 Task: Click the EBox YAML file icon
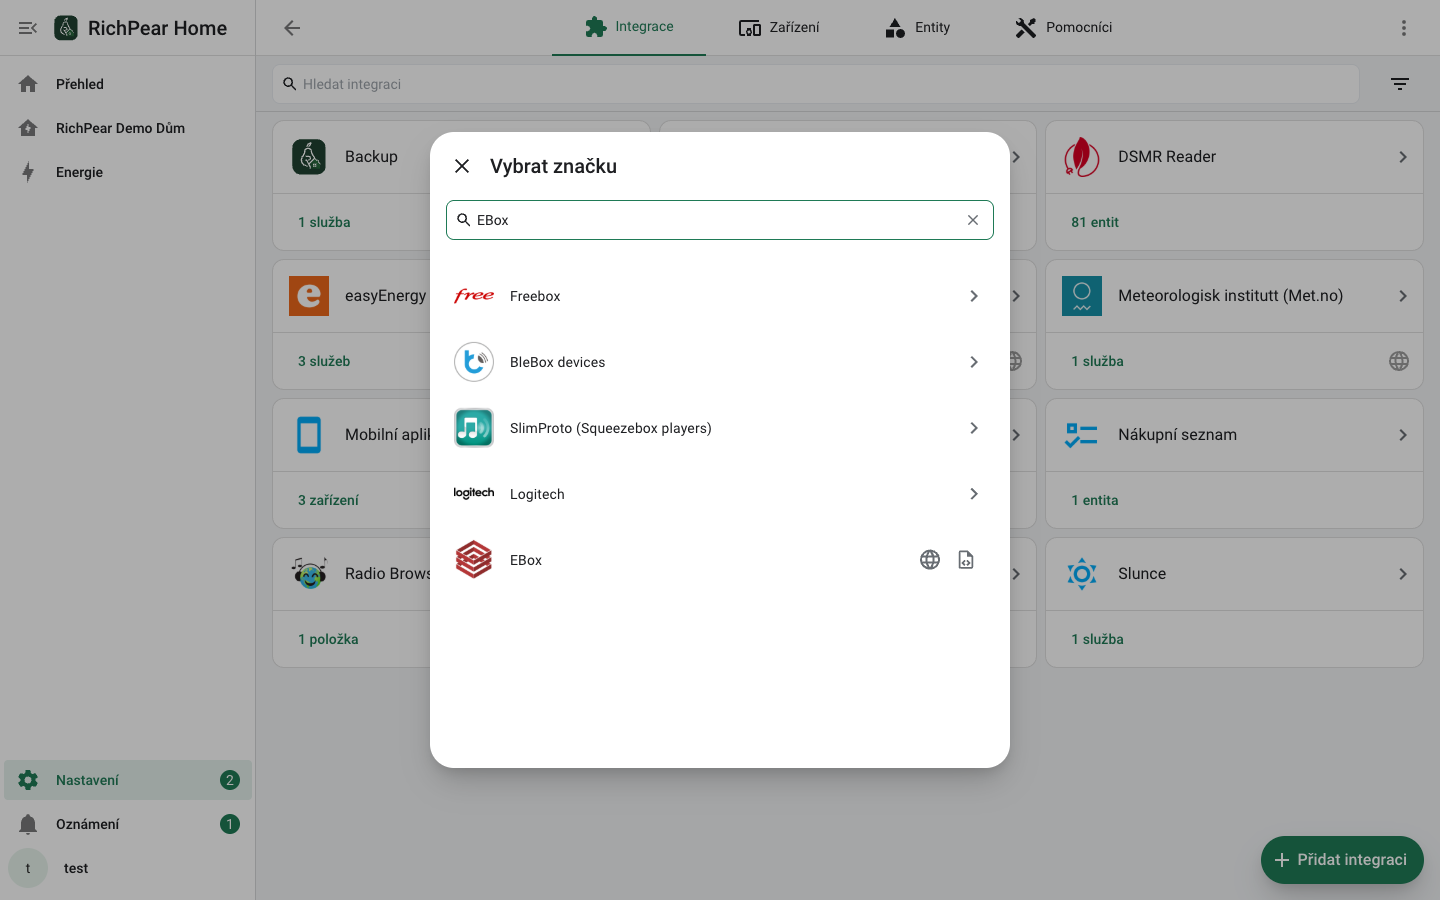(966, 560)
